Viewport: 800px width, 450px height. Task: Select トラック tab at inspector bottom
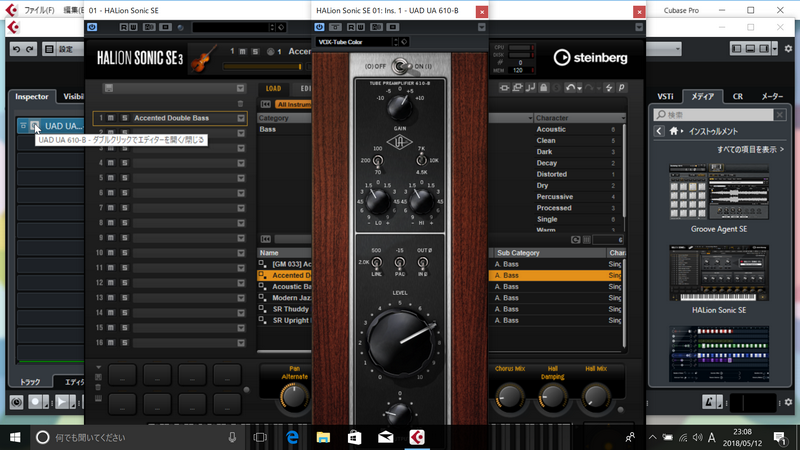tap(30, 382)
